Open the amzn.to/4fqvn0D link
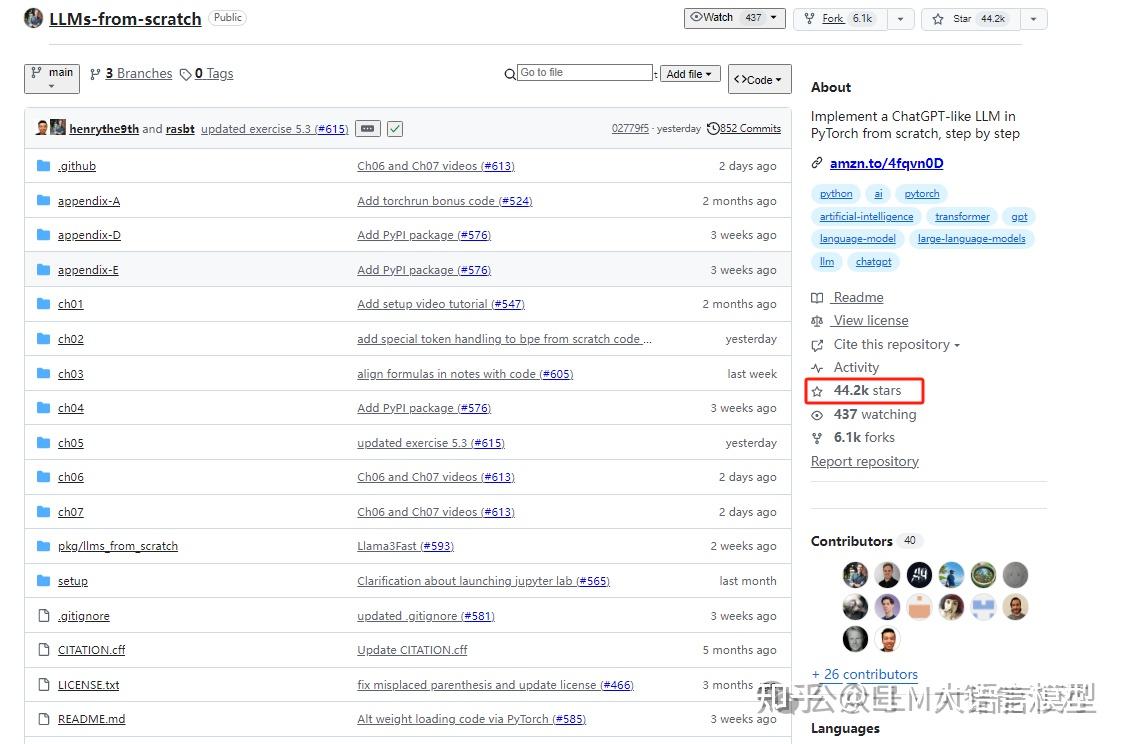This screenshot has height=744, width=1125. [886, 163]
